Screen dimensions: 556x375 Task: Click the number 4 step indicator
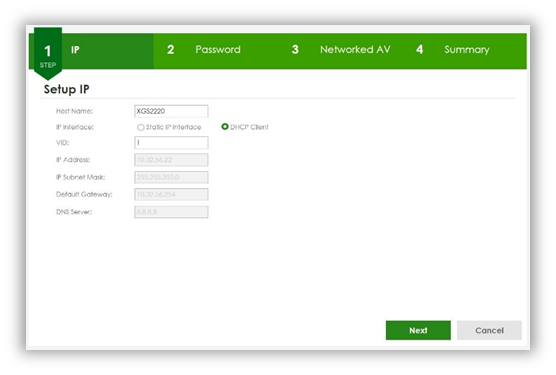[x=419, y=50]
